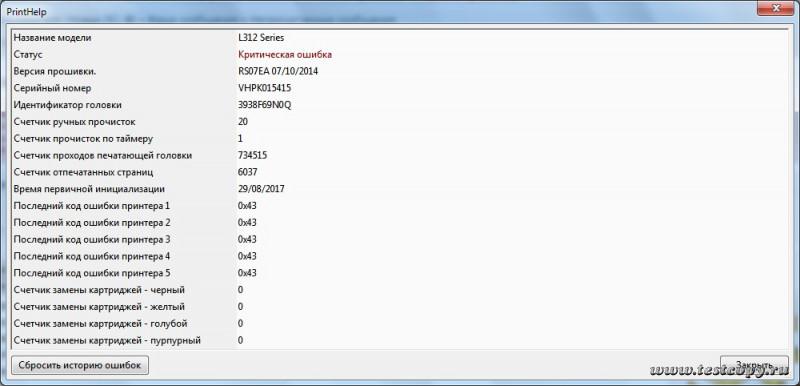Select 0x43 value for error code 1
Screen dimensions: 800x386
pyautogui.click(x=247, y=206)
